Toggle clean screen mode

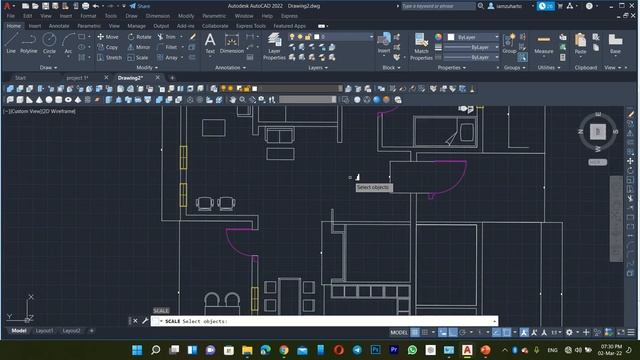(620, 332)
